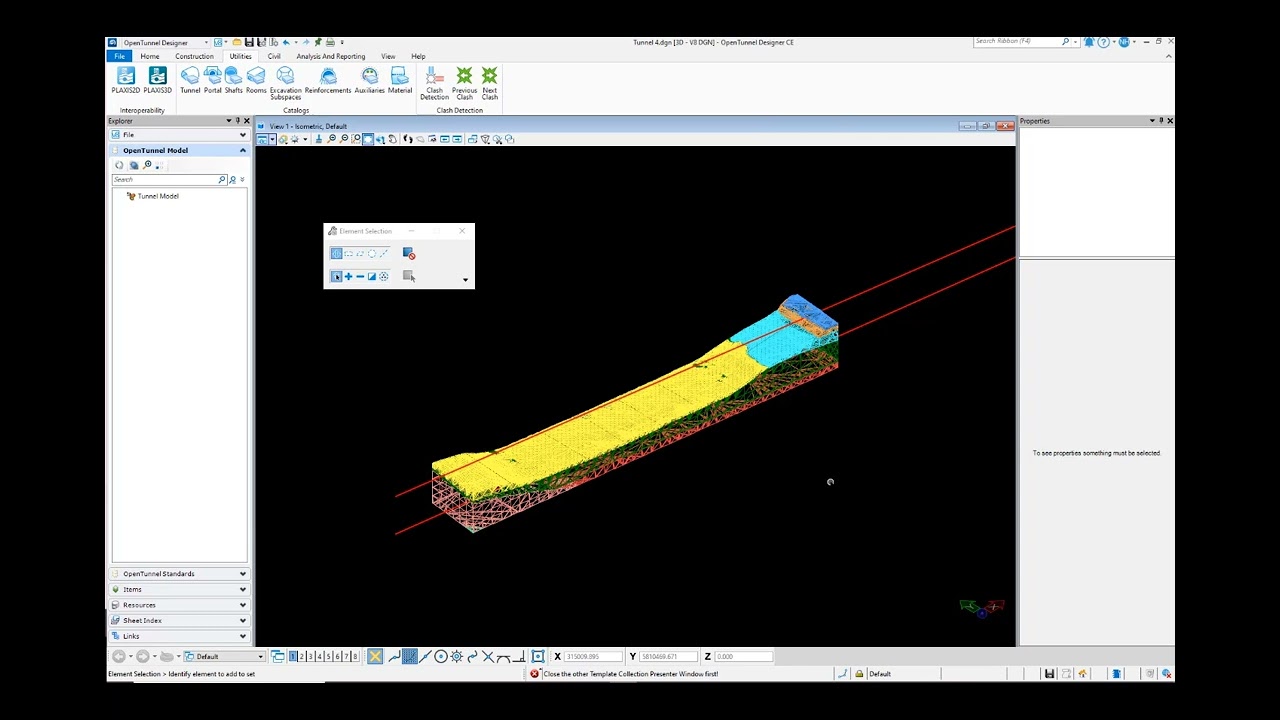
Task: Click the Undo arrow in quick access toolbar
Action: (x=286, y=42)
